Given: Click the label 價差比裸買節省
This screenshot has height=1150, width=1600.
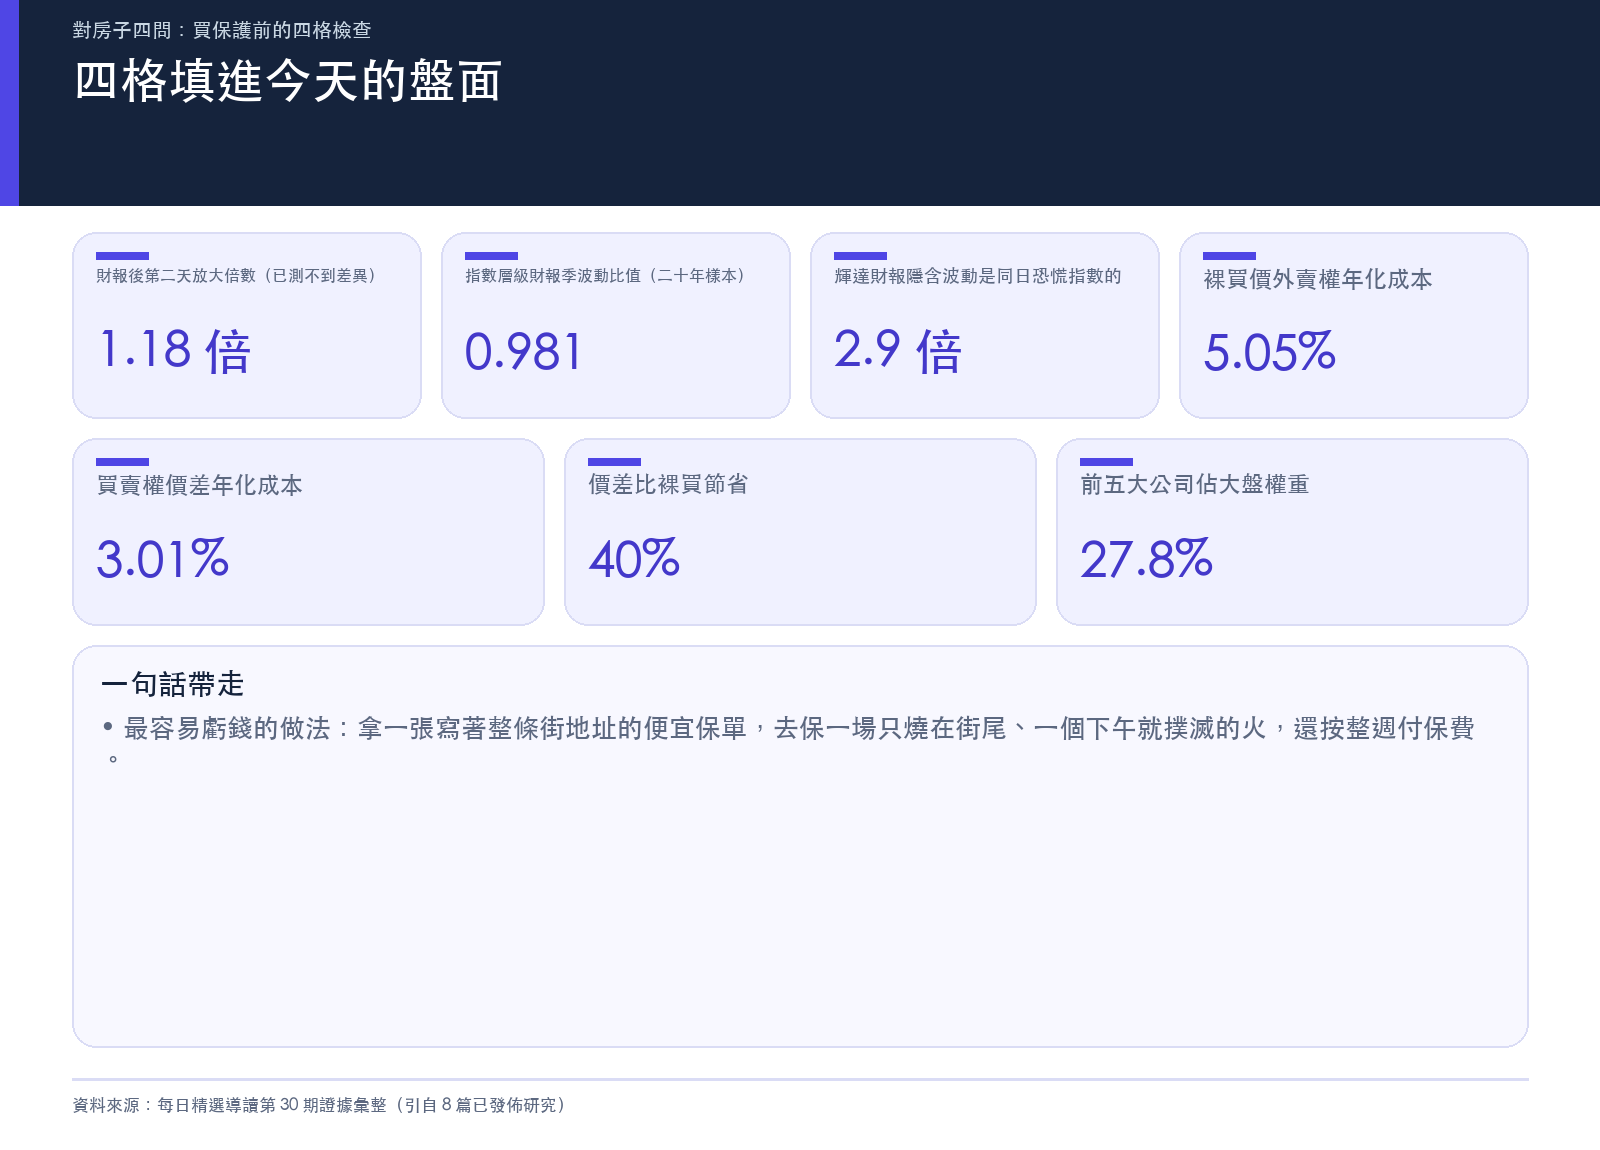Looking at the screenshot, I should click(669, 485).
